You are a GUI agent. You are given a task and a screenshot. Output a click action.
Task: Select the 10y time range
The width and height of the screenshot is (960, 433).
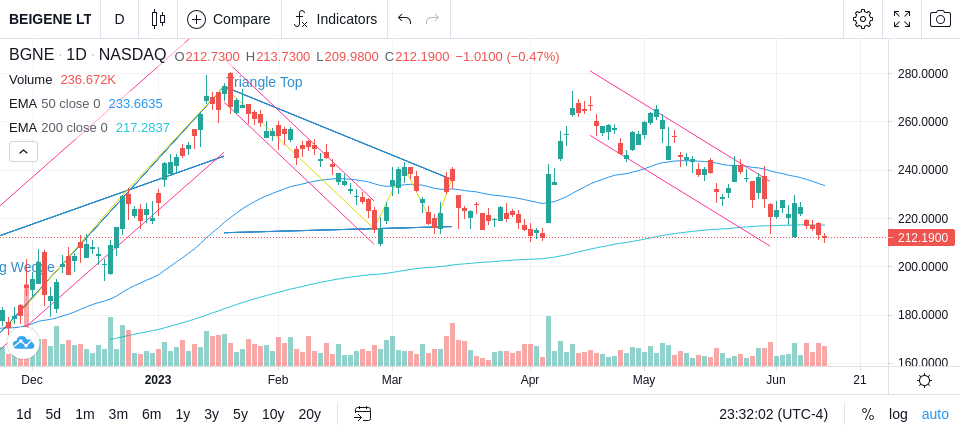click(x=272, y=415)
